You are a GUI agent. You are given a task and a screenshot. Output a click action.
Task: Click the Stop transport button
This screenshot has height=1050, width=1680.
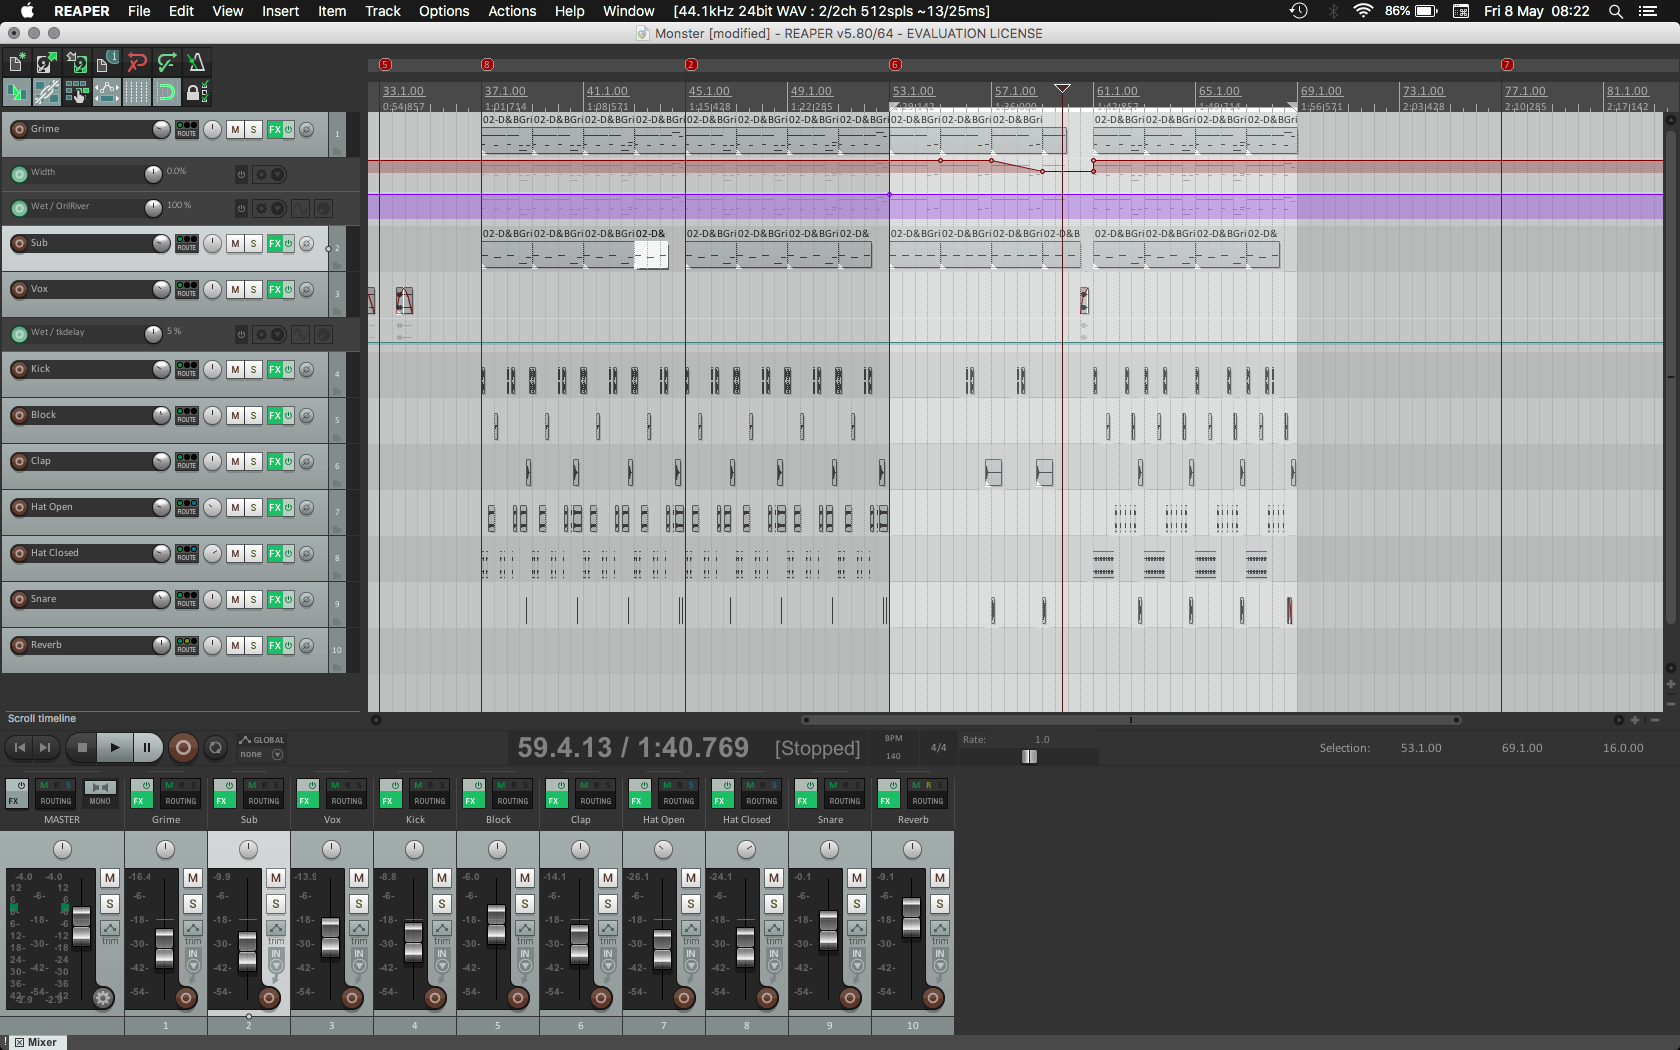82,747
